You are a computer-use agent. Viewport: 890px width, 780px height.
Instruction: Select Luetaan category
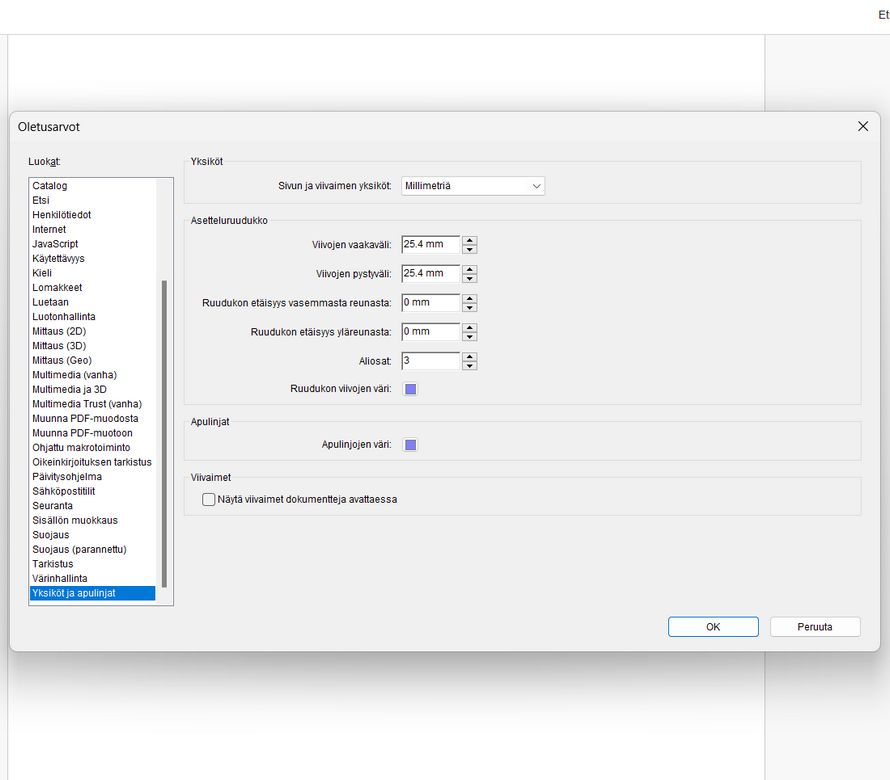93,302
